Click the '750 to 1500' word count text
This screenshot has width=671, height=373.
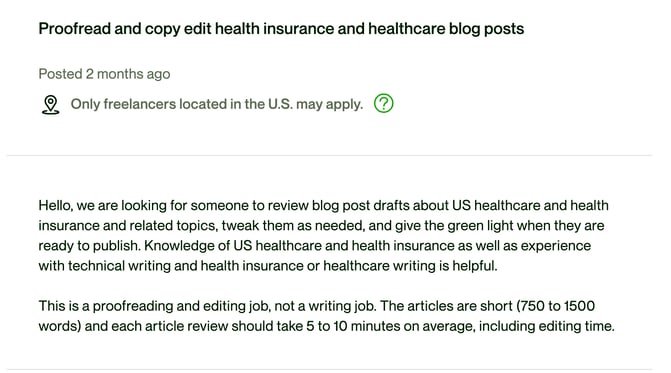[558, 306]
